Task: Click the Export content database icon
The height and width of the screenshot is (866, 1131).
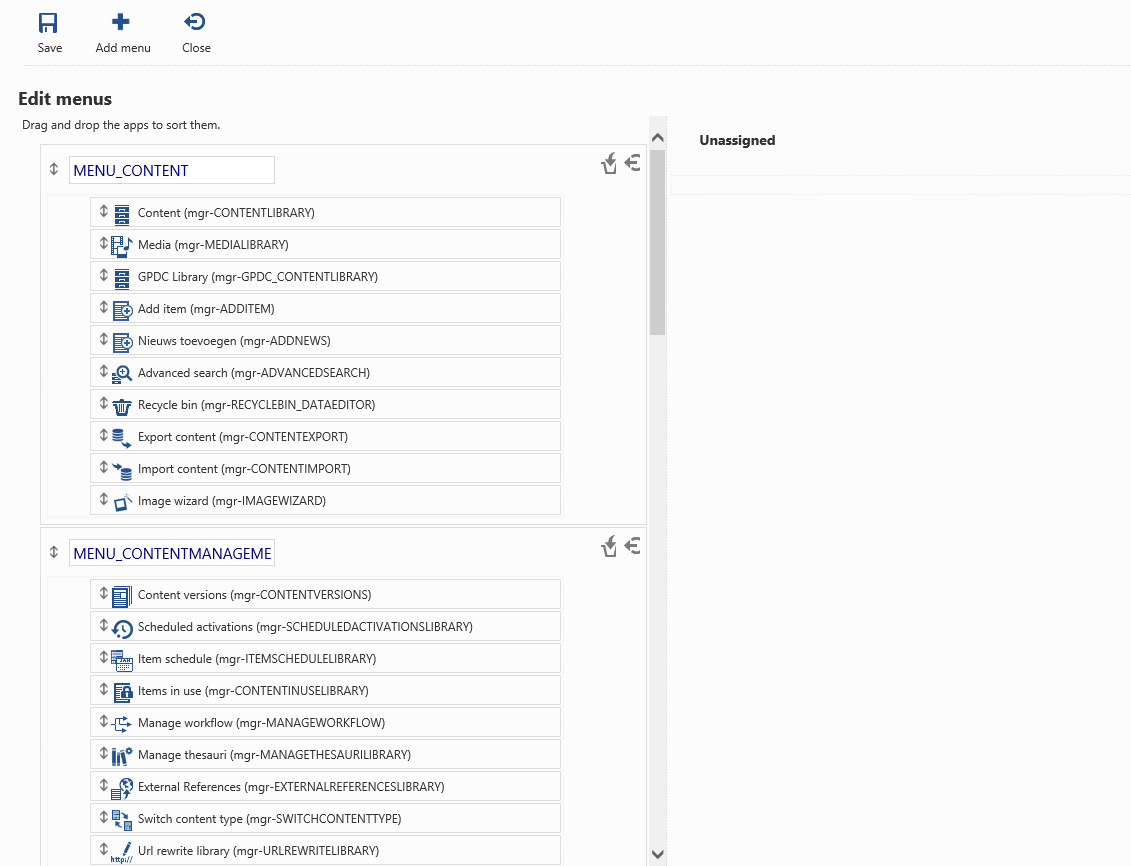Action: tap(122, 438)
